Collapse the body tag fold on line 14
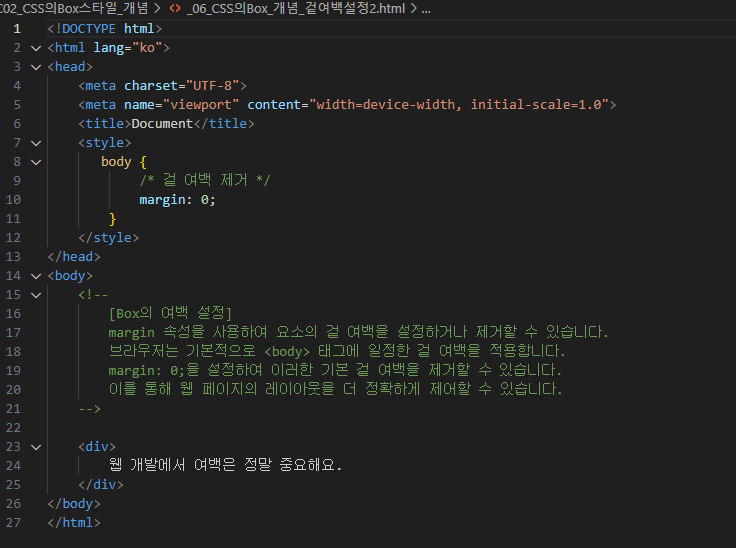This screenshot has height=548, width=736. pyautogui.click(x=36, y=276)
